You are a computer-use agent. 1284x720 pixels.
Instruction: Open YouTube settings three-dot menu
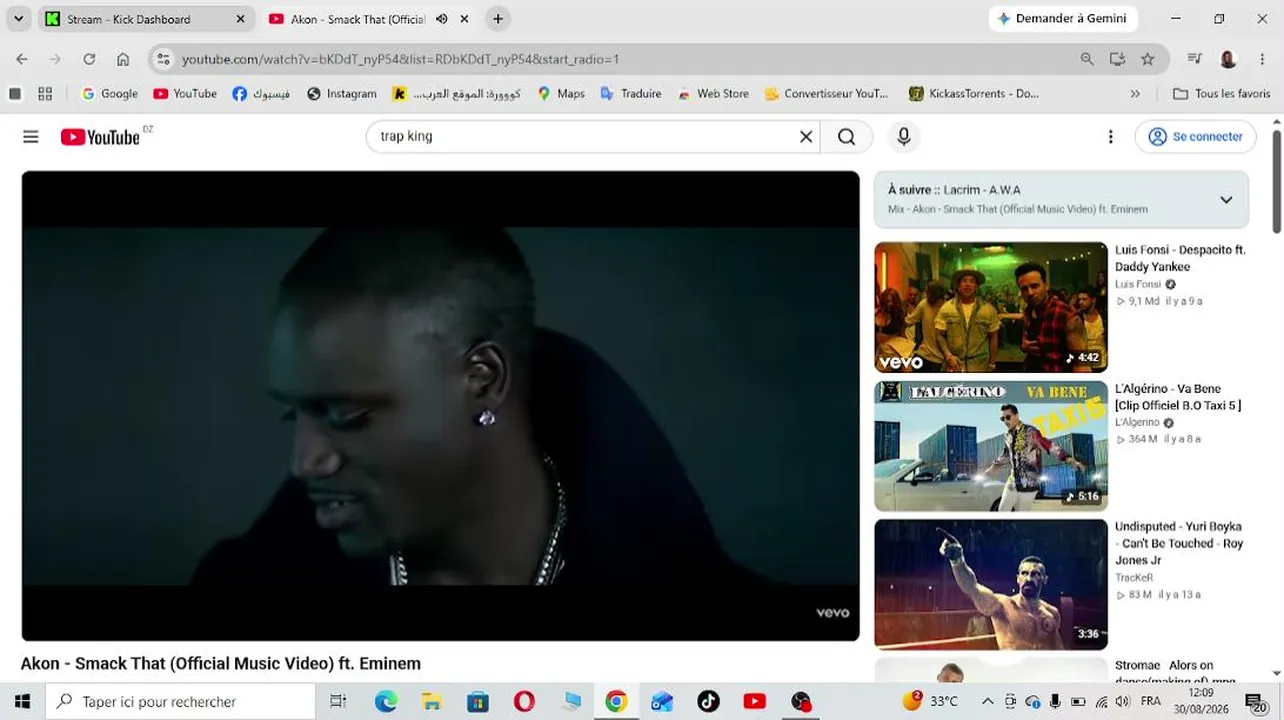pyautogui.click(x=1110, y=137)
